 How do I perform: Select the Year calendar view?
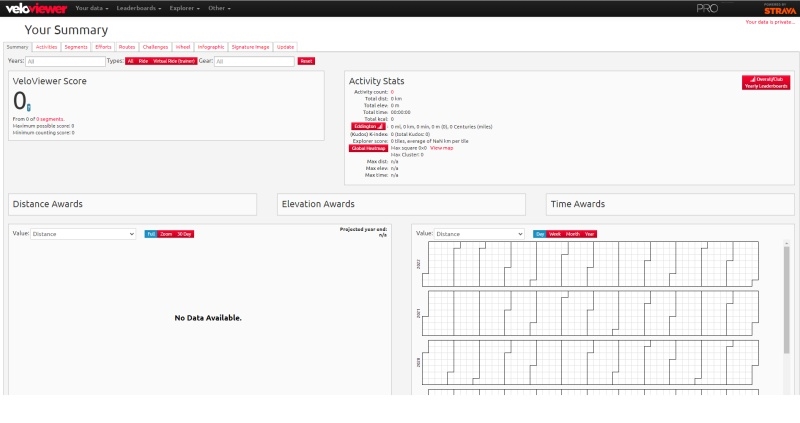589,234
